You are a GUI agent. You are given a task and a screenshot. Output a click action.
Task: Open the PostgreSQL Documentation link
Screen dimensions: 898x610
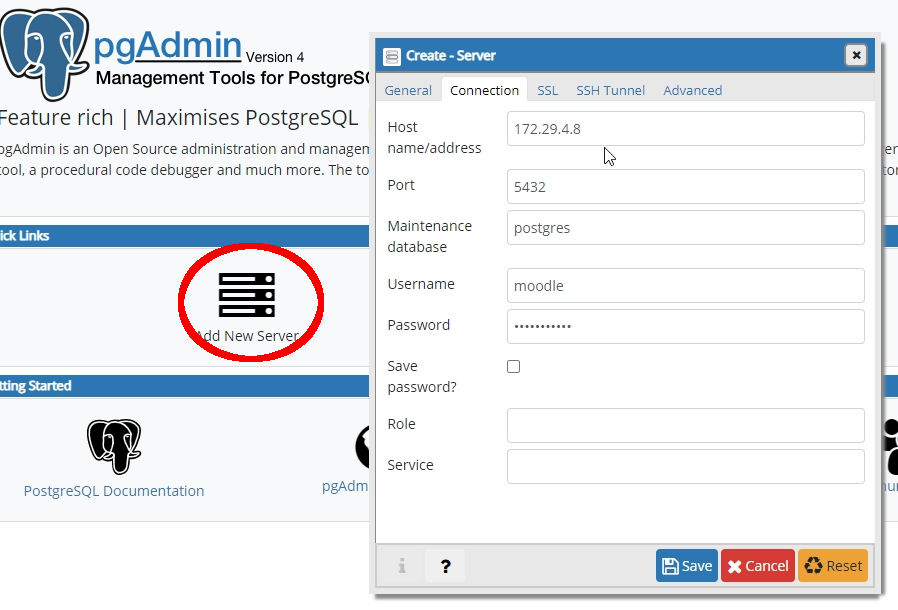tap(114, 491)
